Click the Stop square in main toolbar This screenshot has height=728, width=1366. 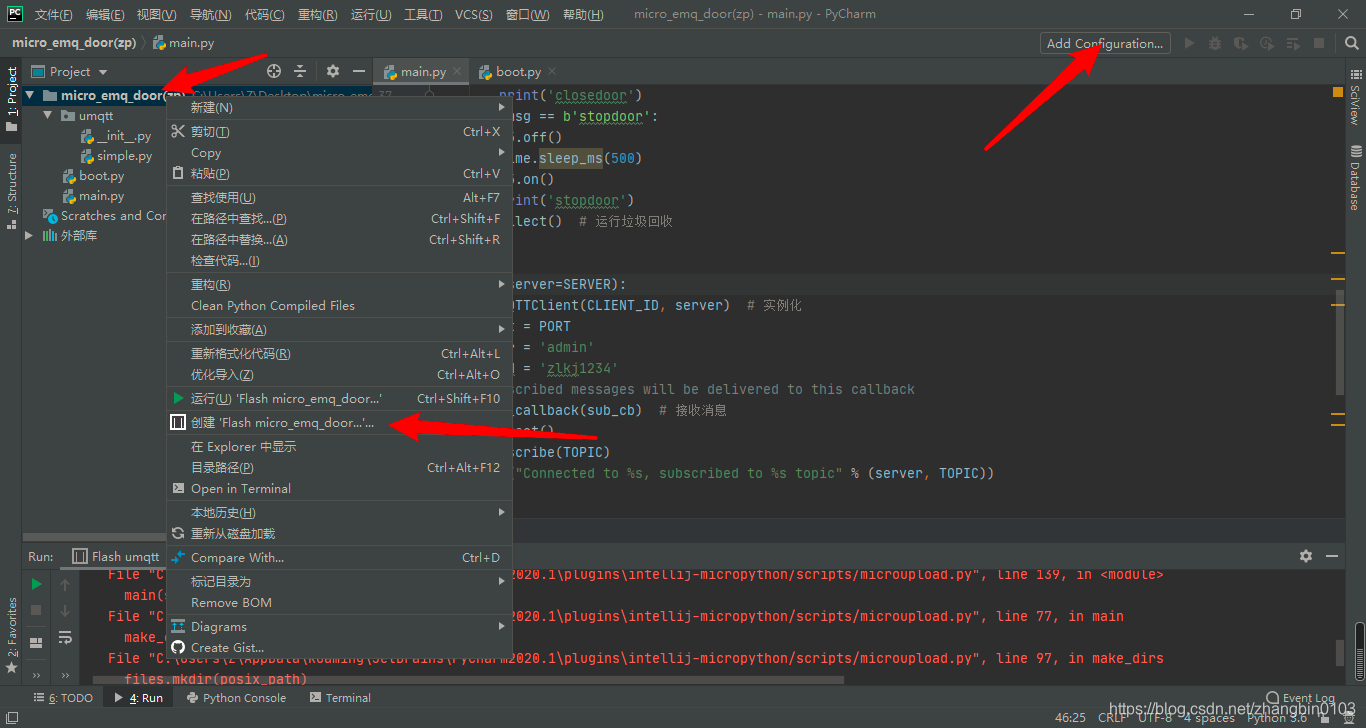click(1319, 43)
